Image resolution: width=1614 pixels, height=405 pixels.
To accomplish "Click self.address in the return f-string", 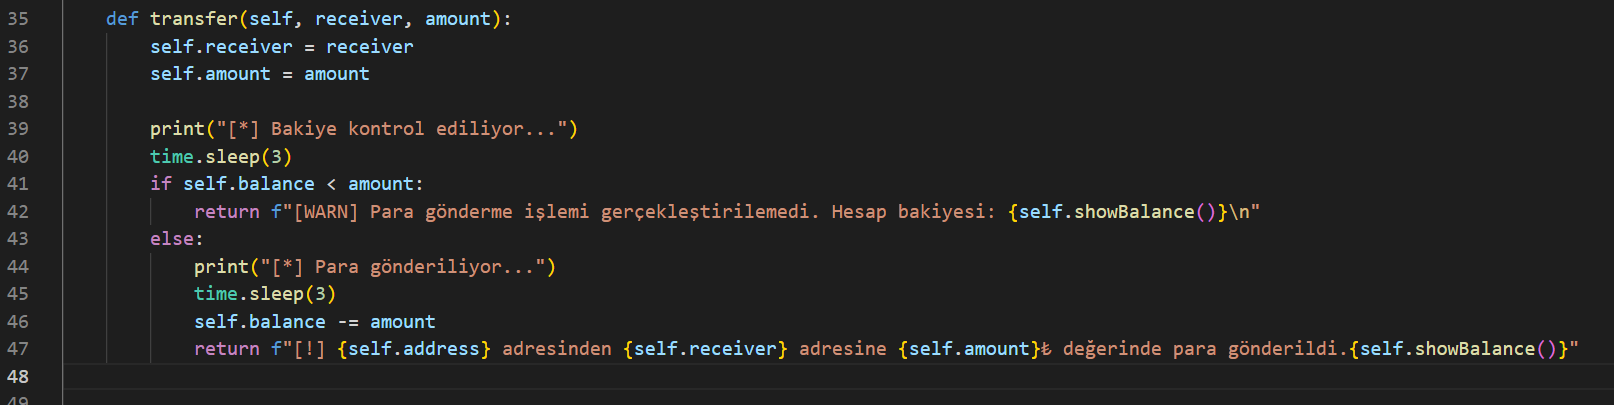I will coord(414,349).
